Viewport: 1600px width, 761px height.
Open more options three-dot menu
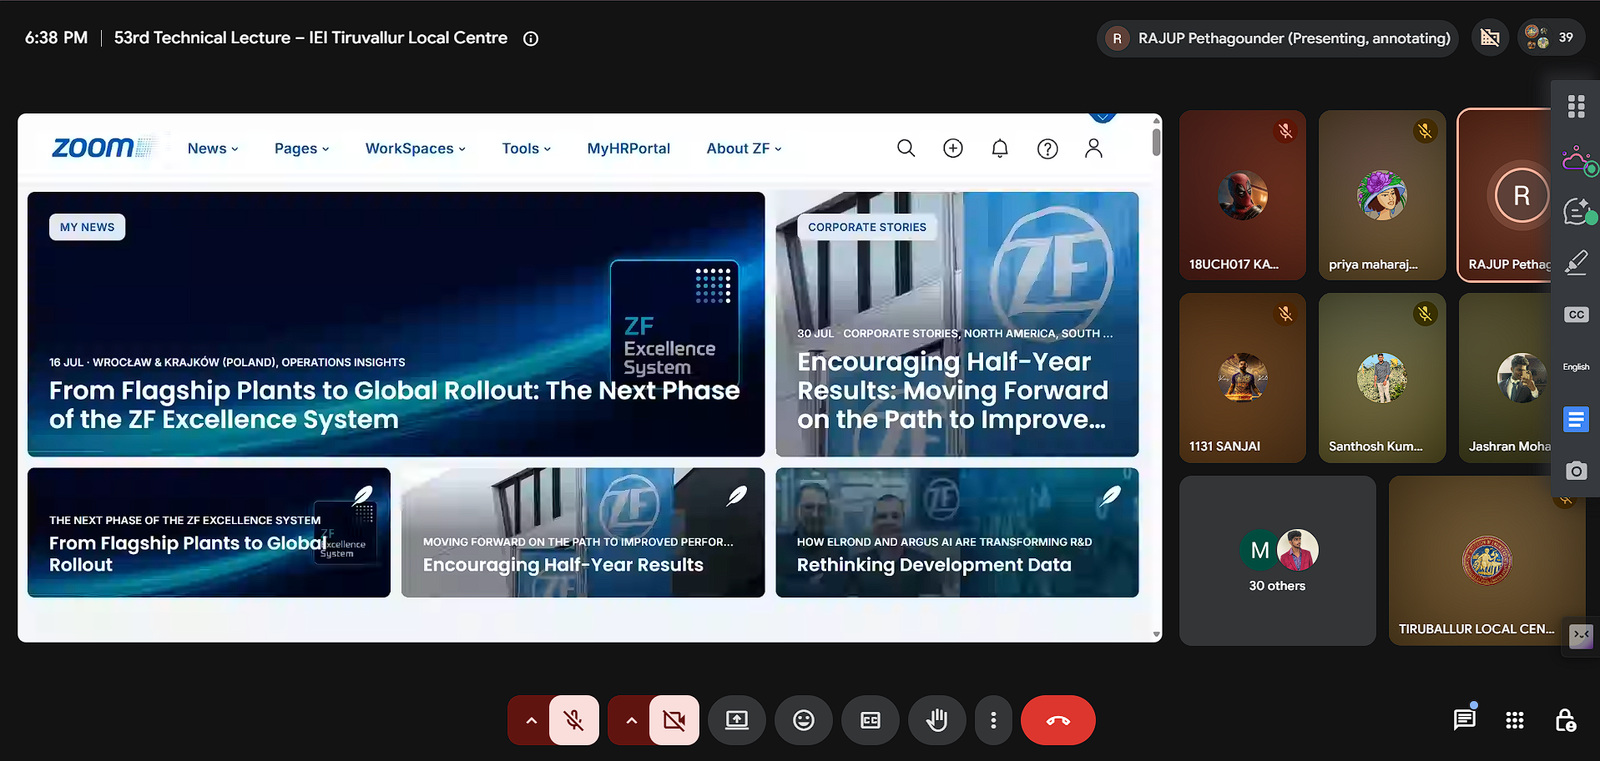click(993, 720)
